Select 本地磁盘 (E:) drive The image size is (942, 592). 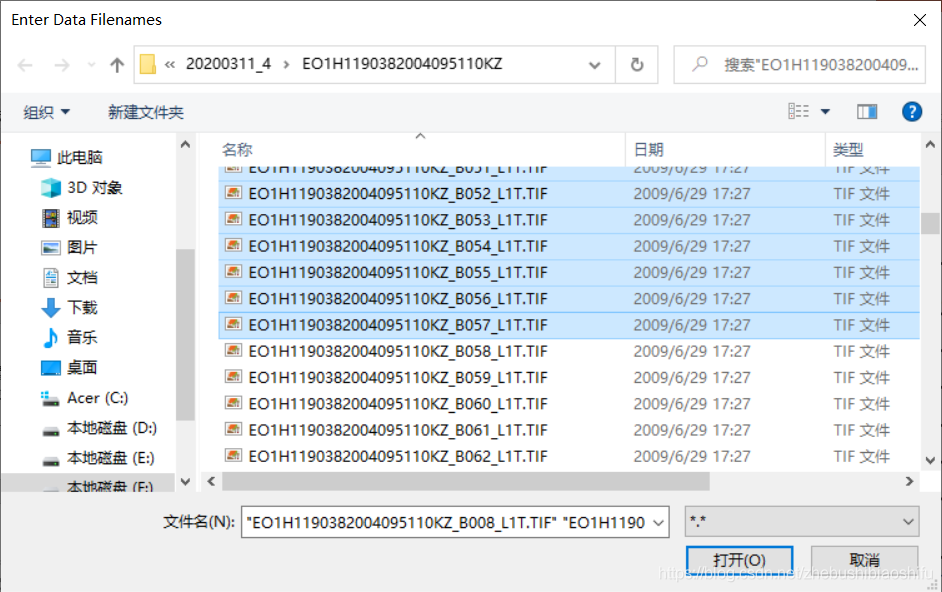[x=99, y=458]
